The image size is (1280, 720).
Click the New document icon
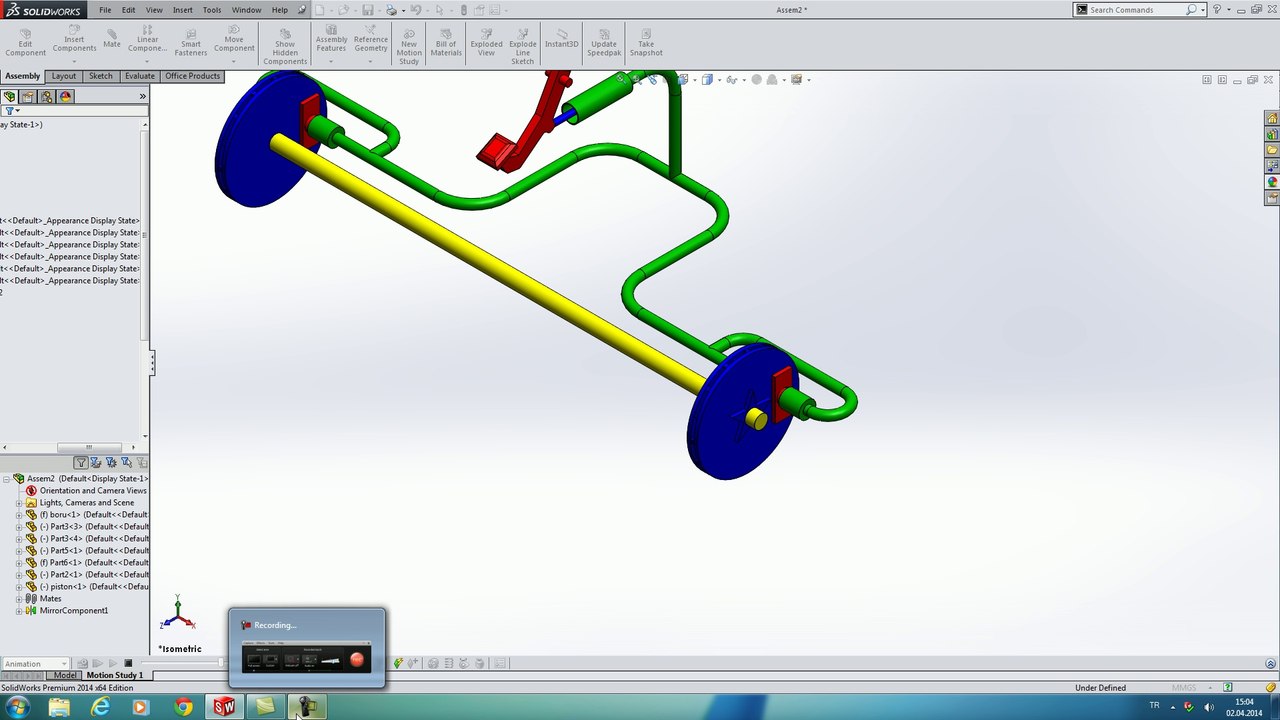coord(320,10)
